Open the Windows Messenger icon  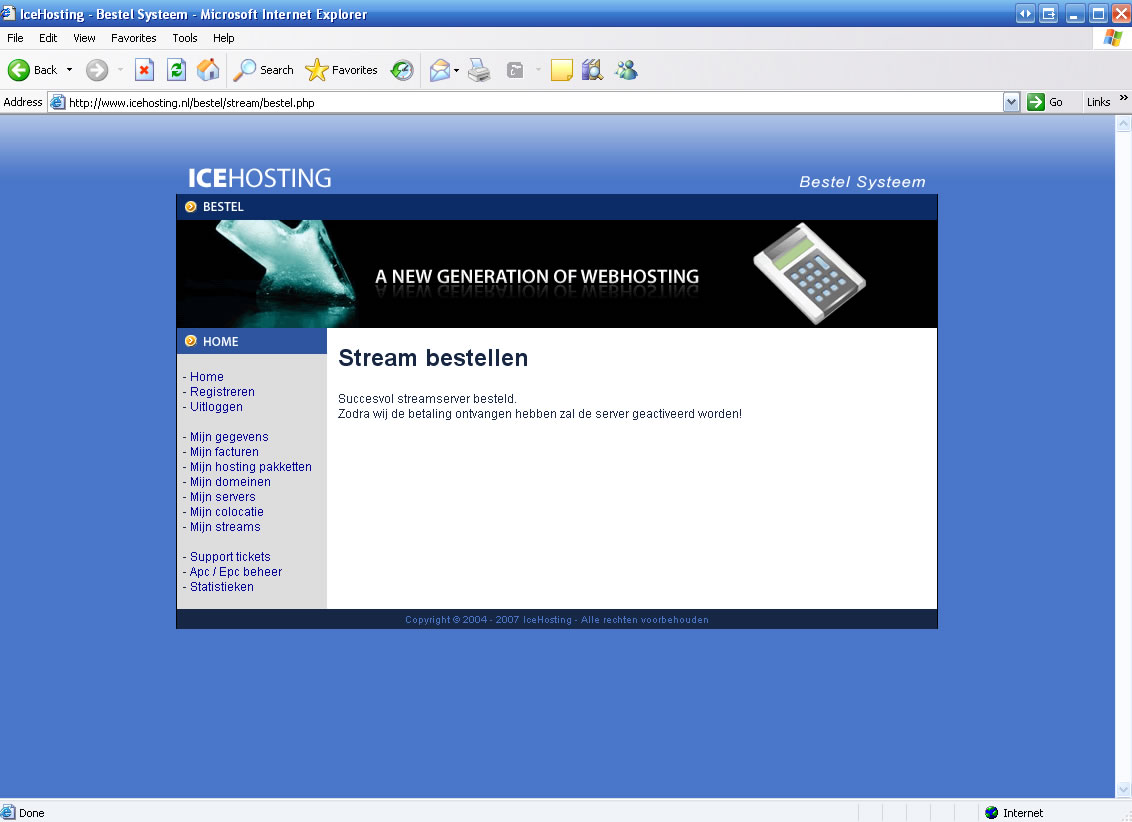coord(627,70)
